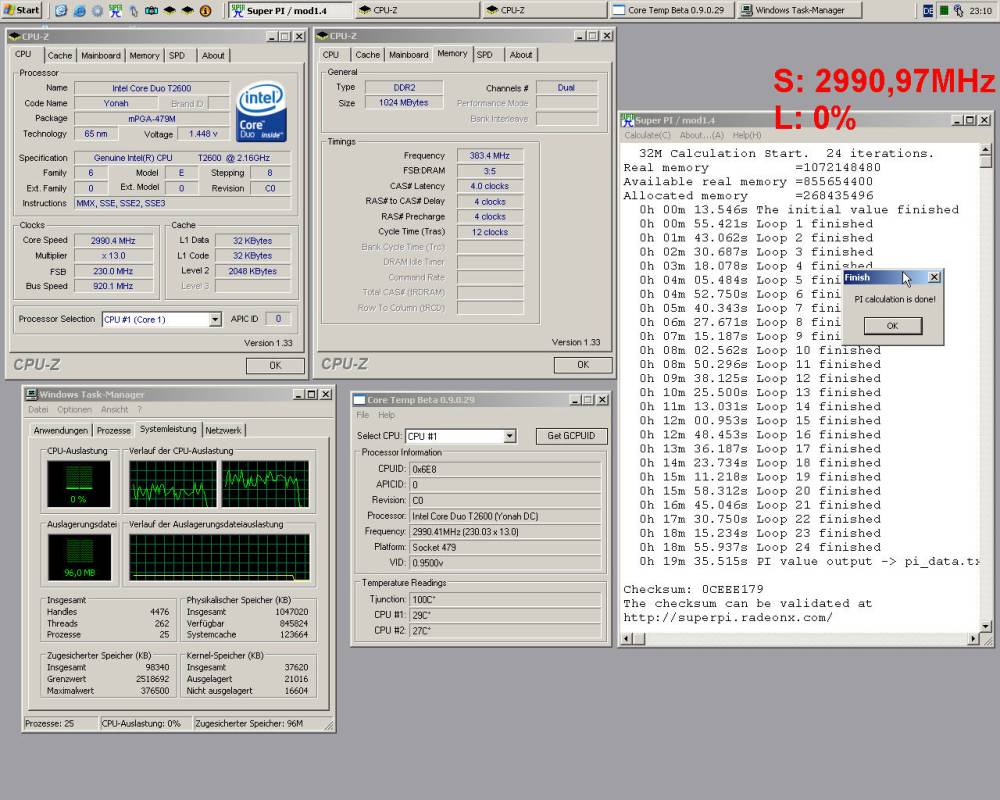Open the Mainboard tab in left CPU-Z
Image resolution: width=1000 pixels, height=800 pixels.
click(101, 56)
